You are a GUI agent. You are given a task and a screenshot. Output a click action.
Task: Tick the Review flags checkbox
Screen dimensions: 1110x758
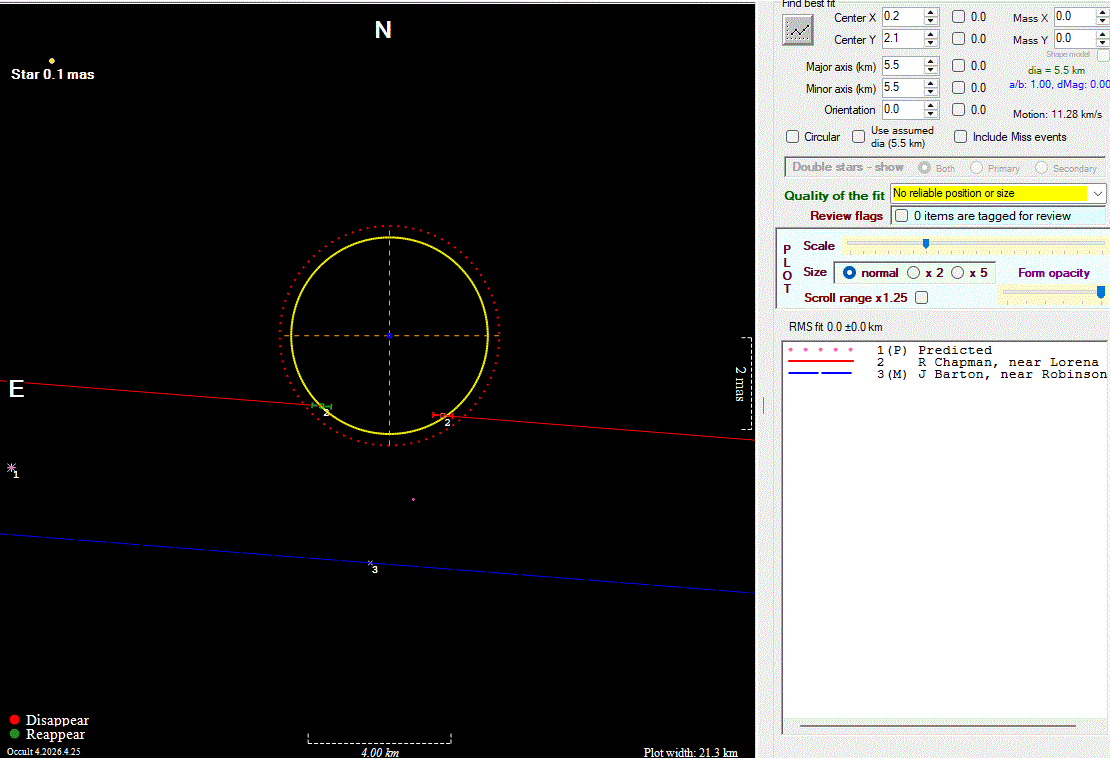[x=901, y=216]
